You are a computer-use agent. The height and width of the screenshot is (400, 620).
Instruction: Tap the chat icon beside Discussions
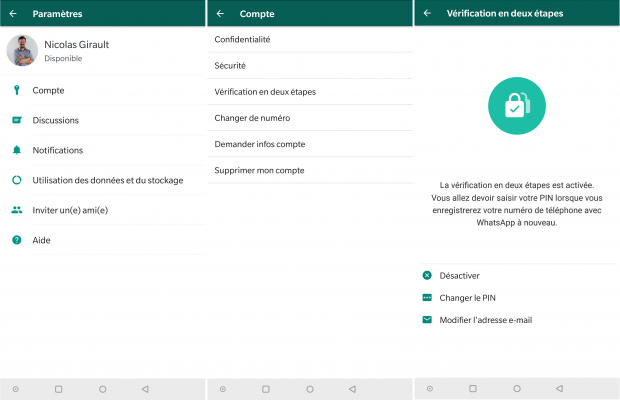coord(16,120)
